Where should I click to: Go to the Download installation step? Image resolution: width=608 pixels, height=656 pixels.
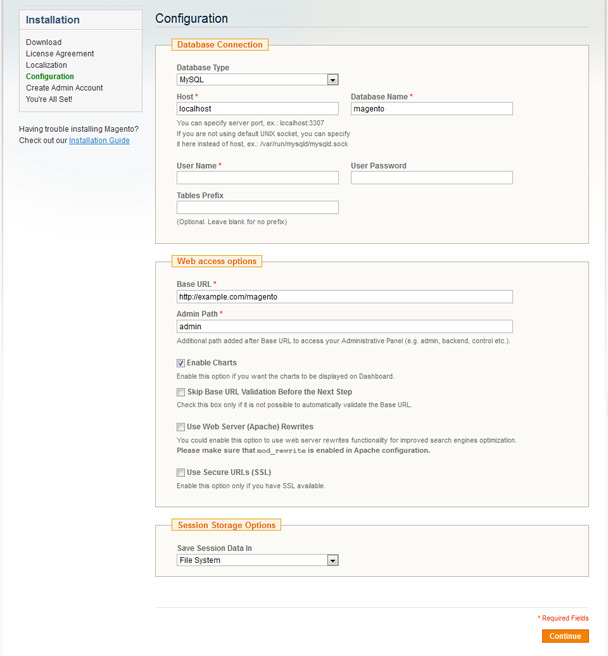point(44,42)
